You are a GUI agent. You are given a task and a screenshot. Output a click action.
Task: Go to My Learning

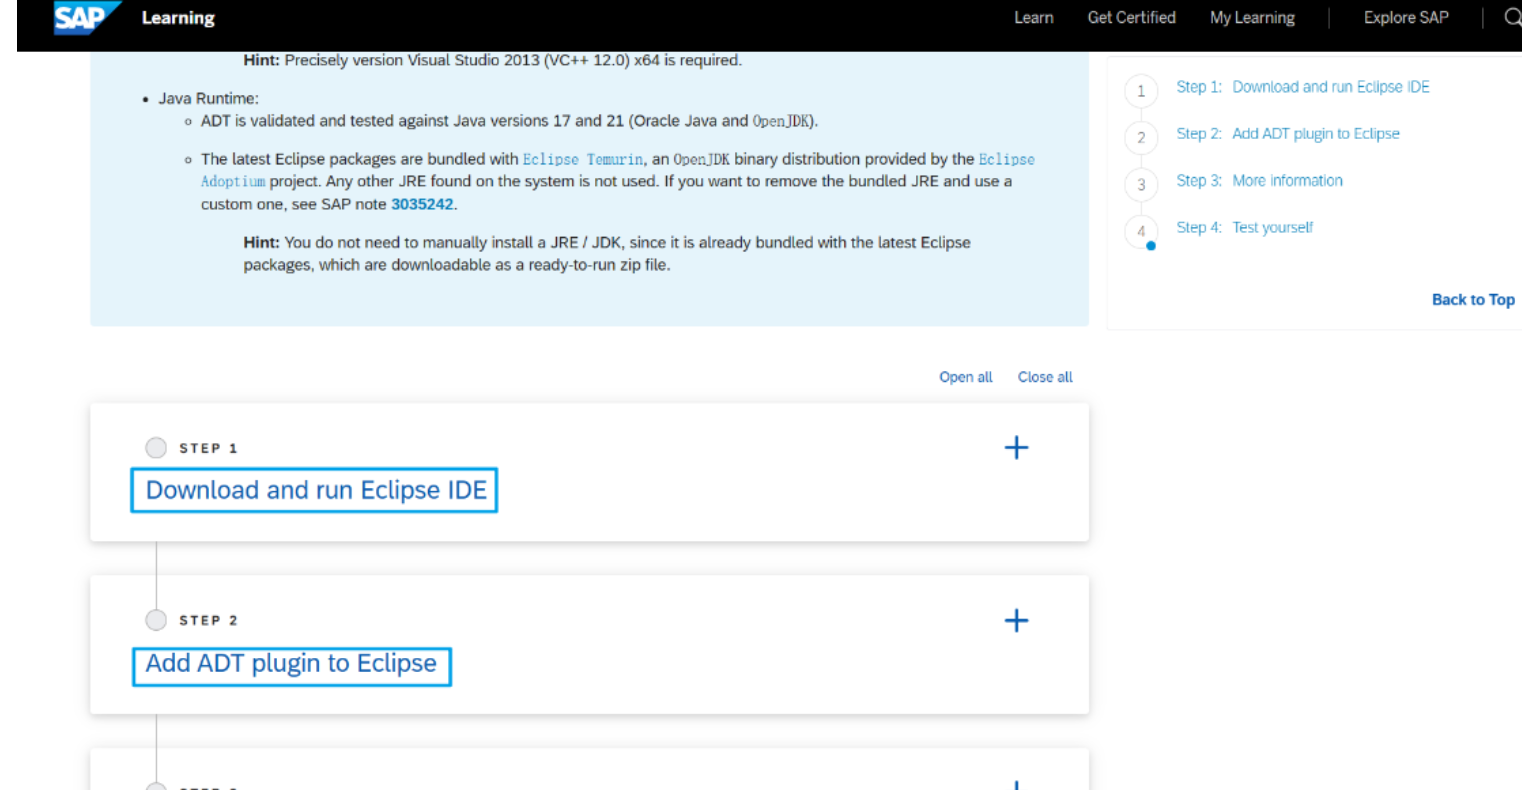point(1252,17)
